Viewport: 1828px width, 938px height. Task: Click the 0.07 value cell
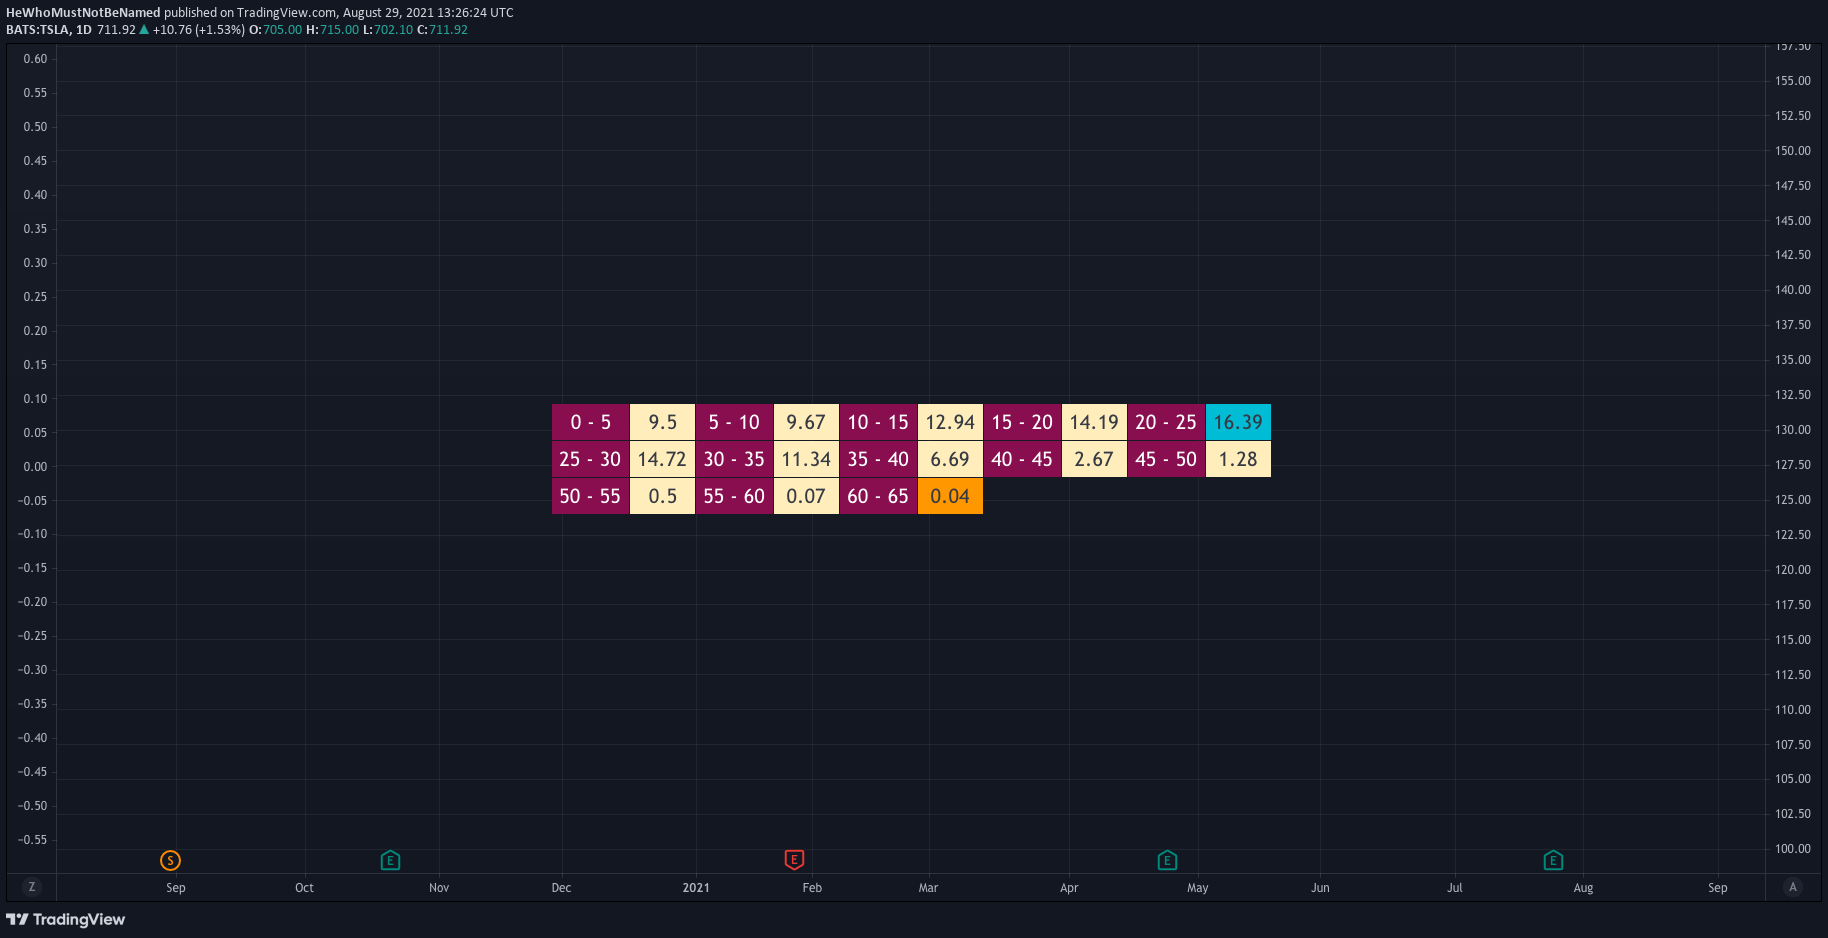pos(806,496)
